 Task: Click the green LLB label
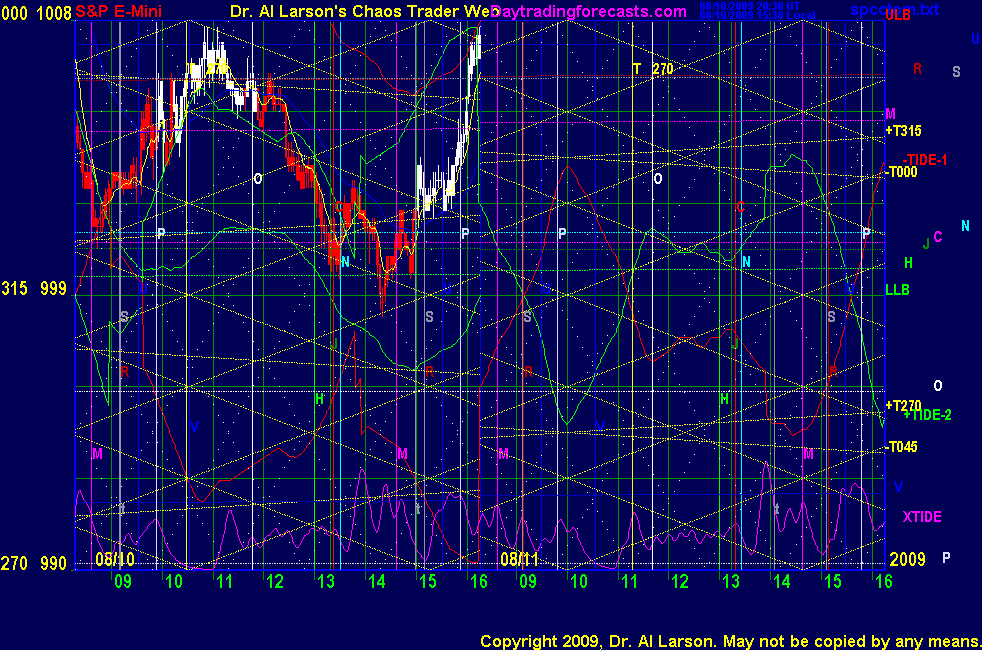click(x=897, y=290)
